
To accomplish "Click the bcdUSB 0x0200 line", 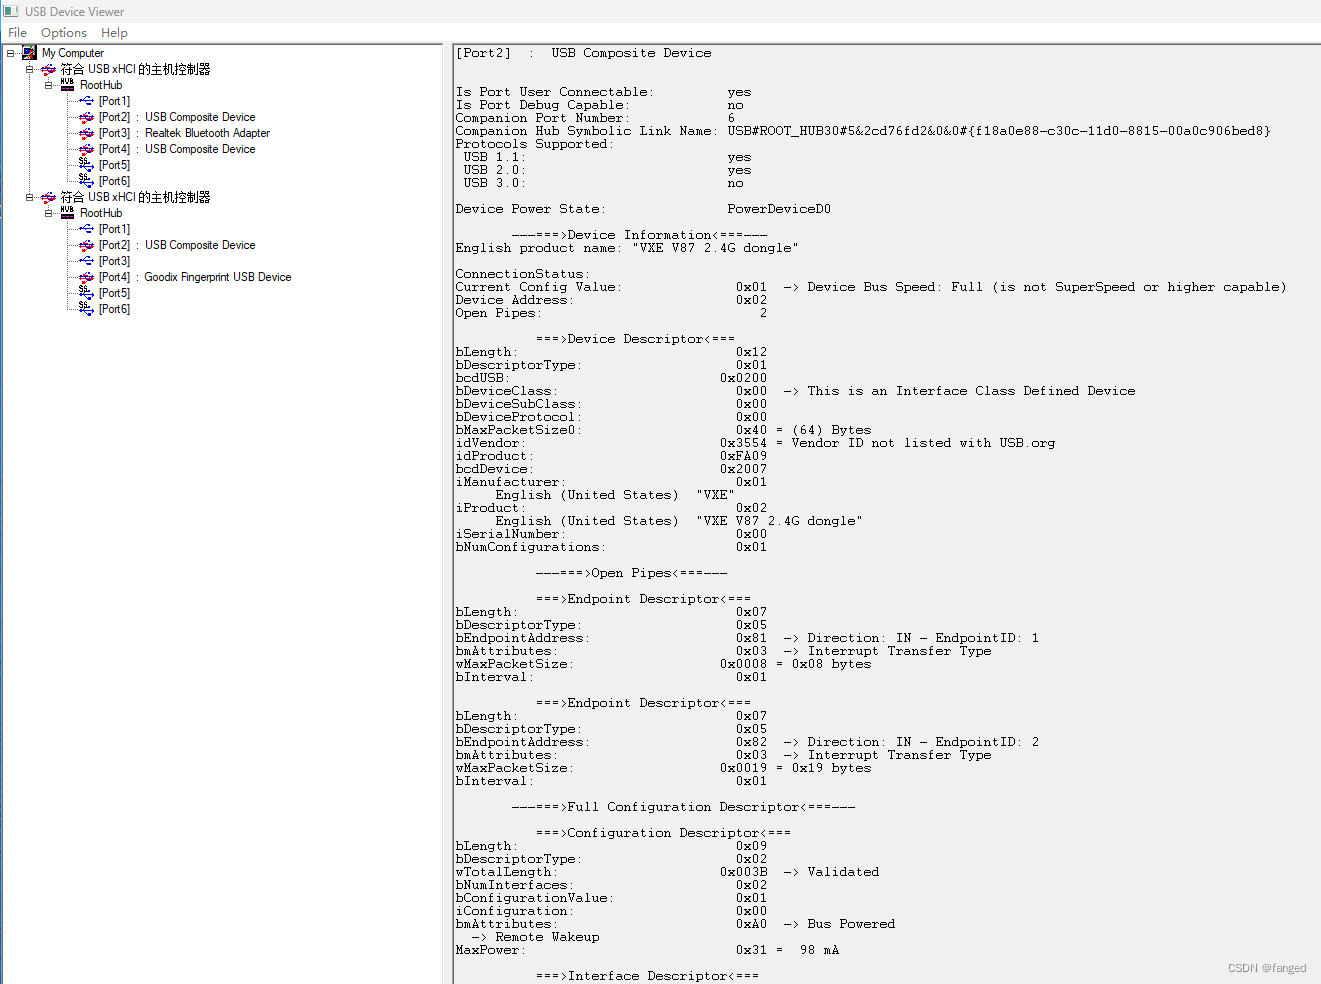I will [x=611, y=378].
